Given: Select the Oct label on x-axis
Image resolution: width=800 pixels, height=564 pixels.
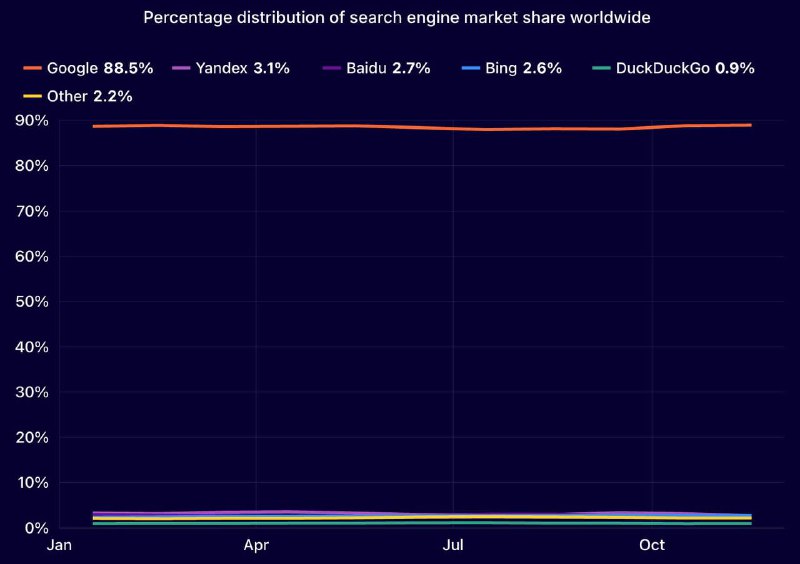Looking at the screenshot, I should tap(651, 545).
